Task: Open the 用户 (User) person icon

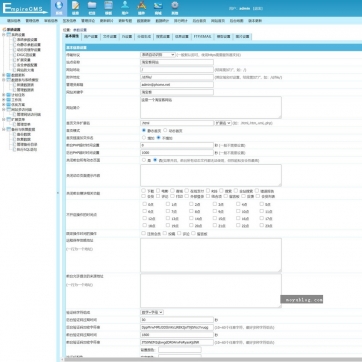Action: [x=125, y=5]
